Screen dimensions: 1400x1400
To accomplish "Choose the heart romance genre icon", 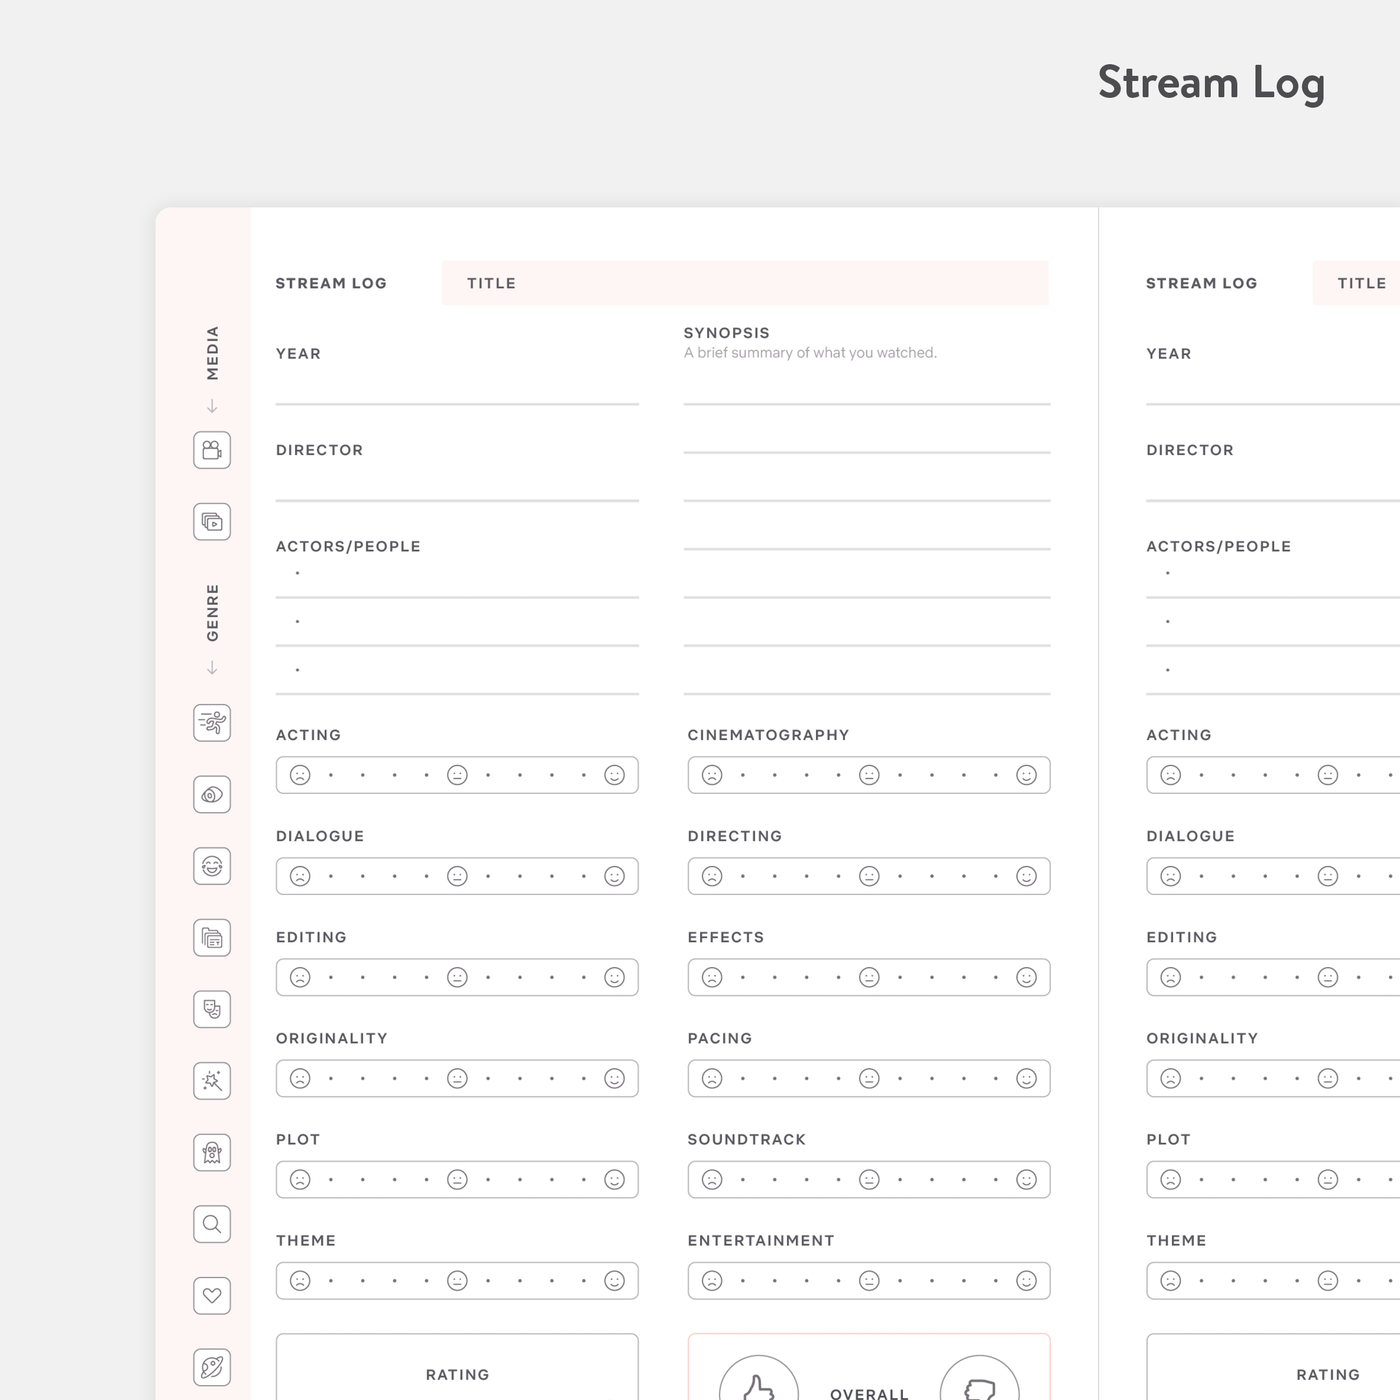I will pos(212,1296).
